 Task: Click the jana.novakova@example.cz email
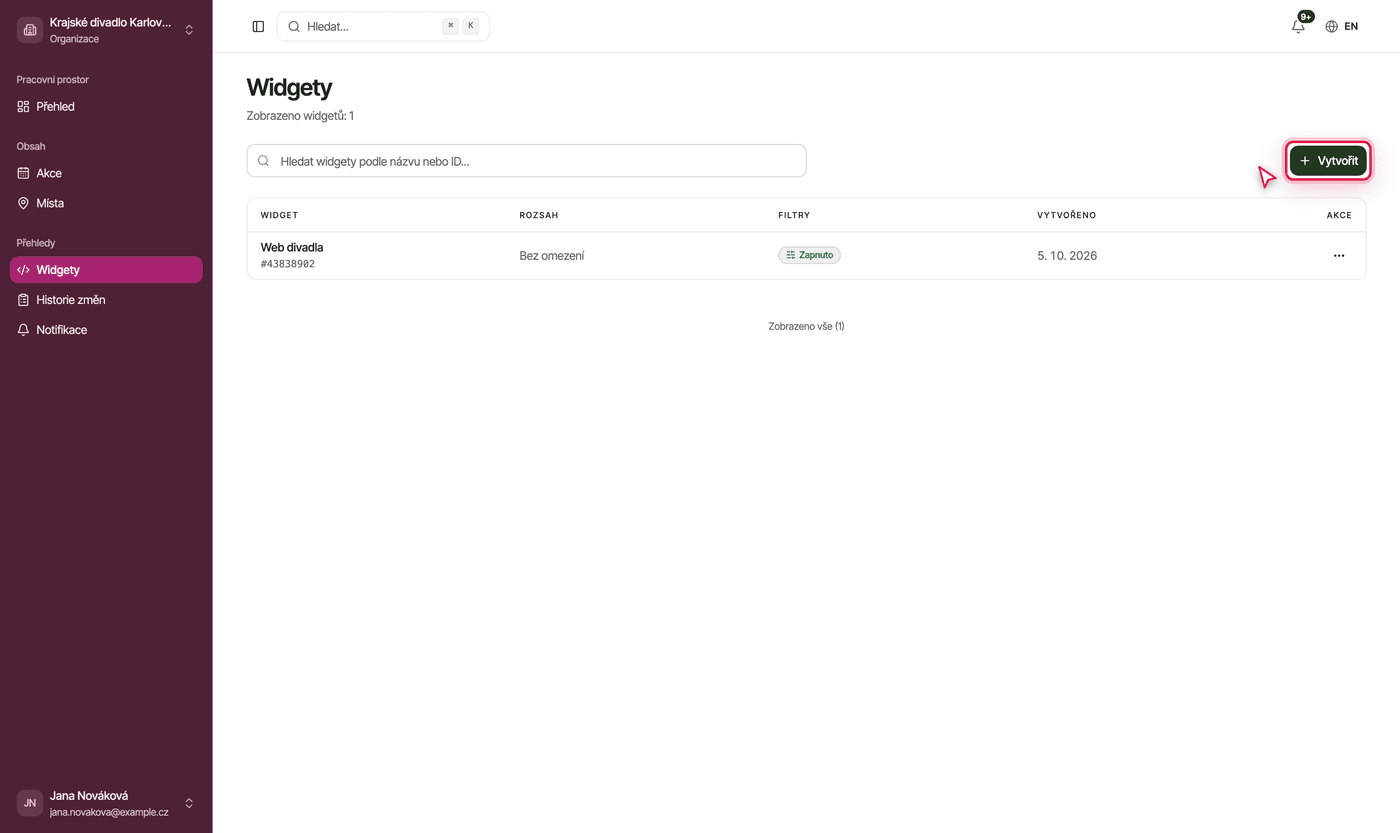click(x=109, y=812)
